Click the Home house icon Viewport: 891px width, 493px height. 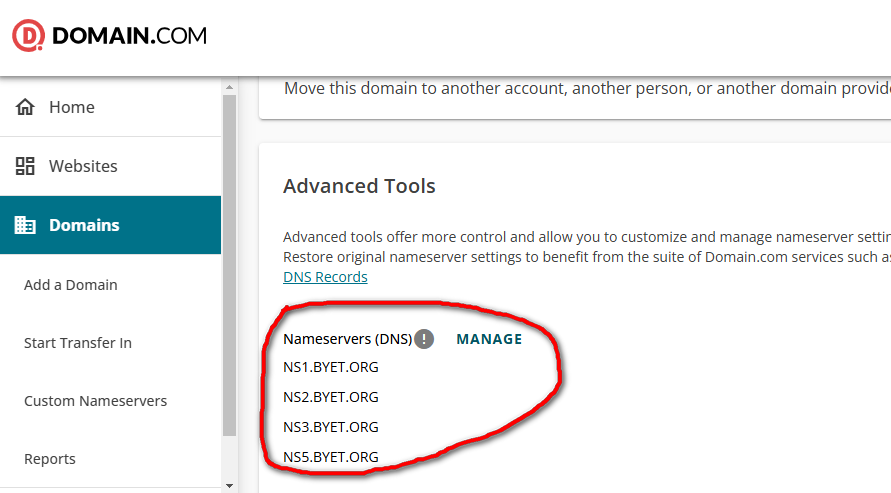coord(25,107)
